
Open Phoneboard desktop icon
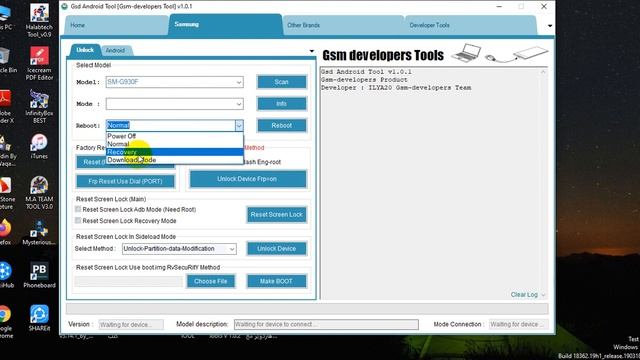39,276
